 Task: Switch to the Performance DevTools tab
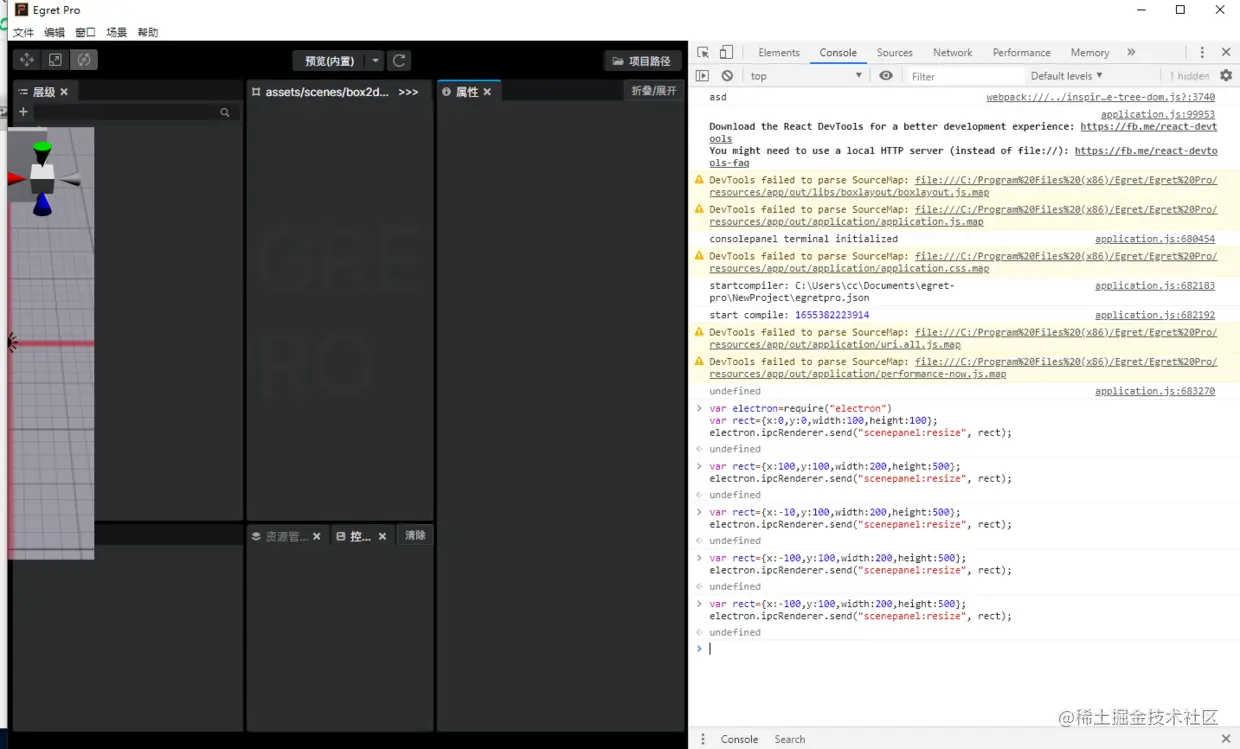pos(1021,53)
